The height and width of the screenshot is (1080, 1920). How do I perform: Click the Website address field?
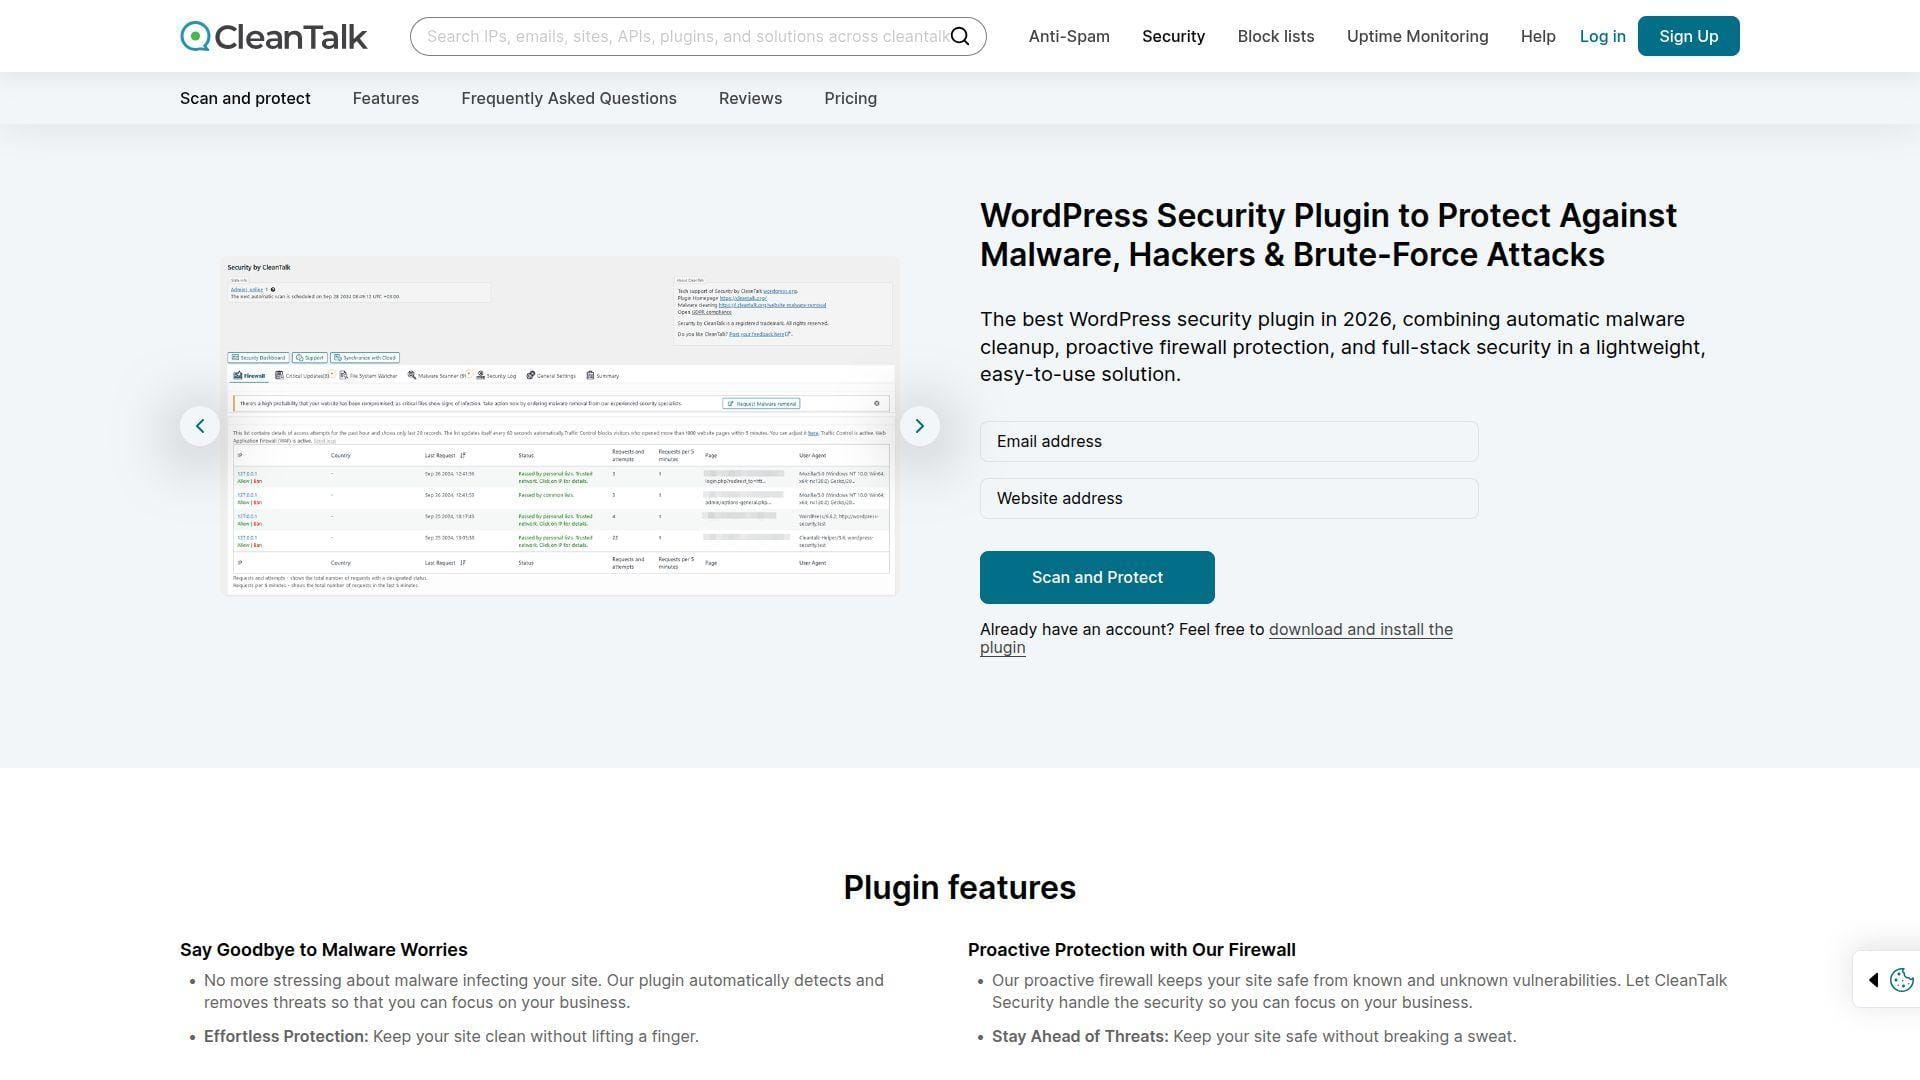click(x=1229, y=498)
